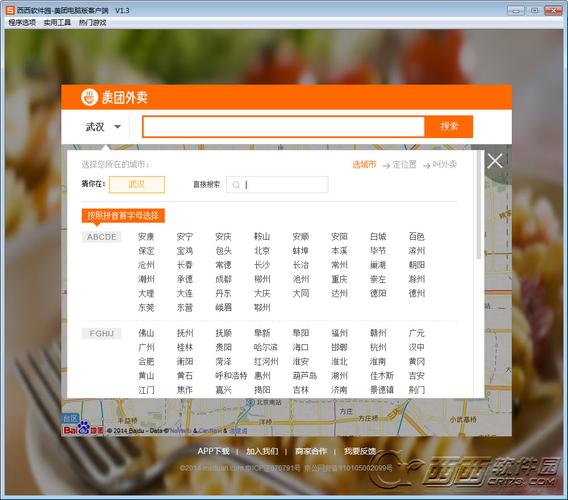Choose city 安庆
Screen dimensions: 568x500
tap(223, 237)
